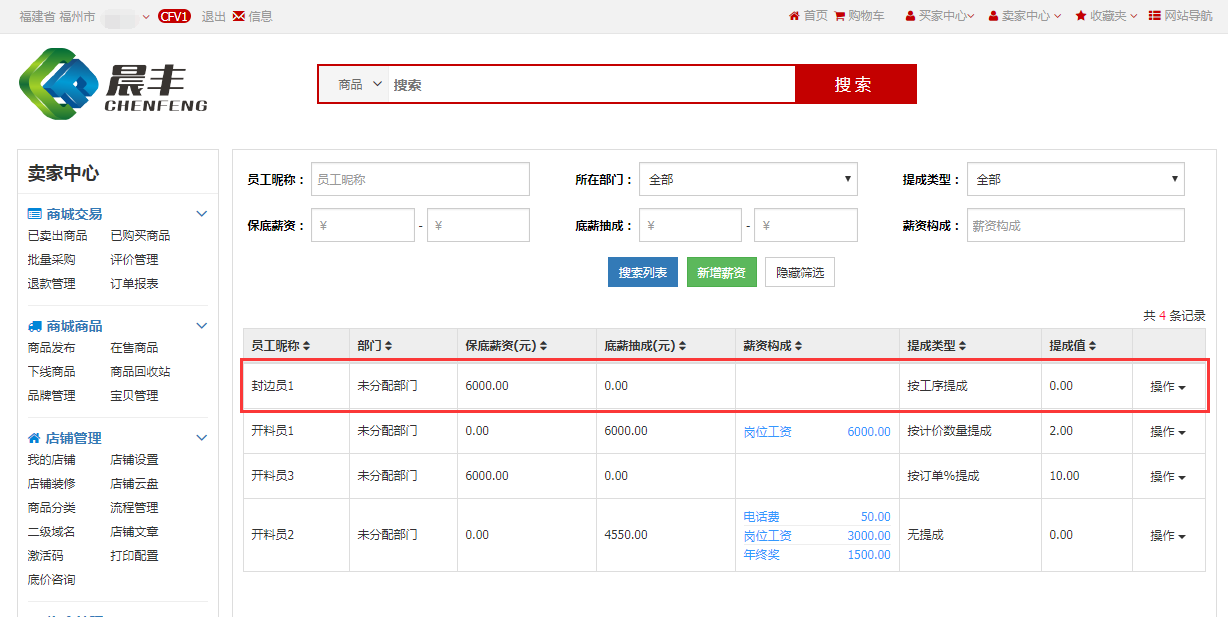Click the home icon labeled 首页

pyautogui.click(x=794, y=16)
